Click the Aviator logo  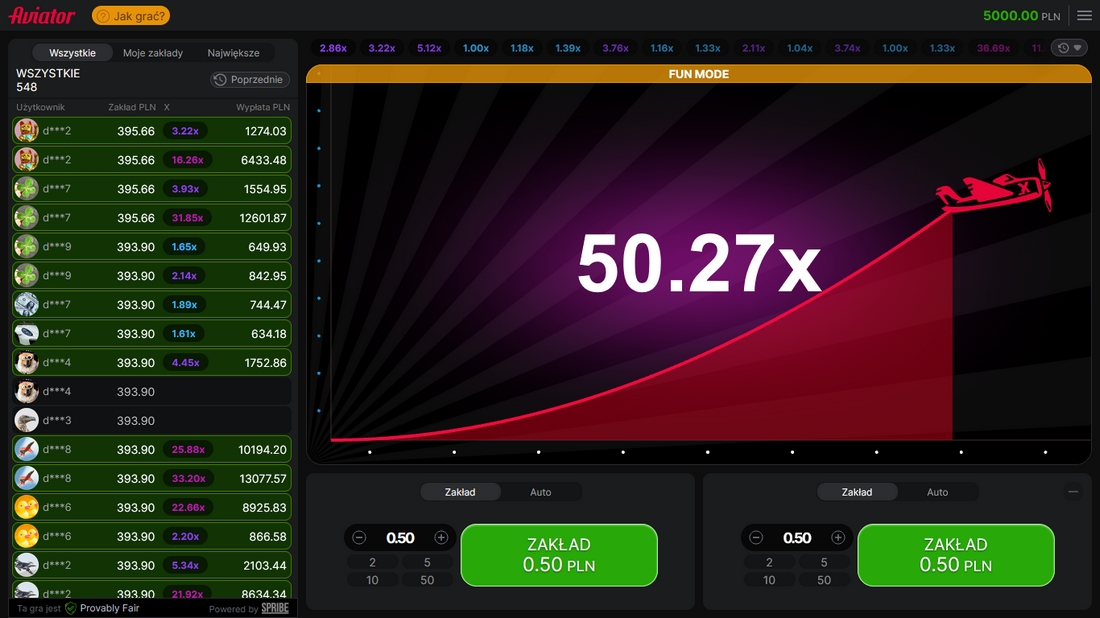pos(42,16)
